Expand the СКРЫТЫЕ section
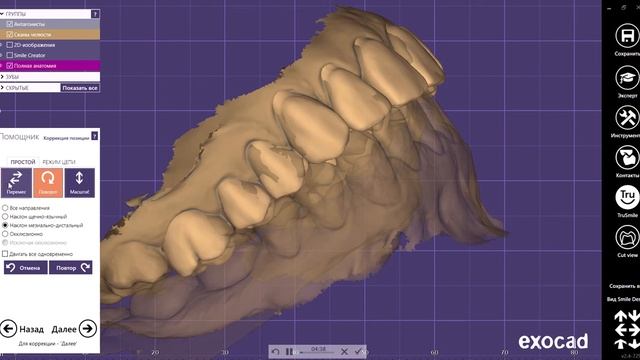This screenshot has width=640, height=360. pyautogui.click(x=2, y=88)
